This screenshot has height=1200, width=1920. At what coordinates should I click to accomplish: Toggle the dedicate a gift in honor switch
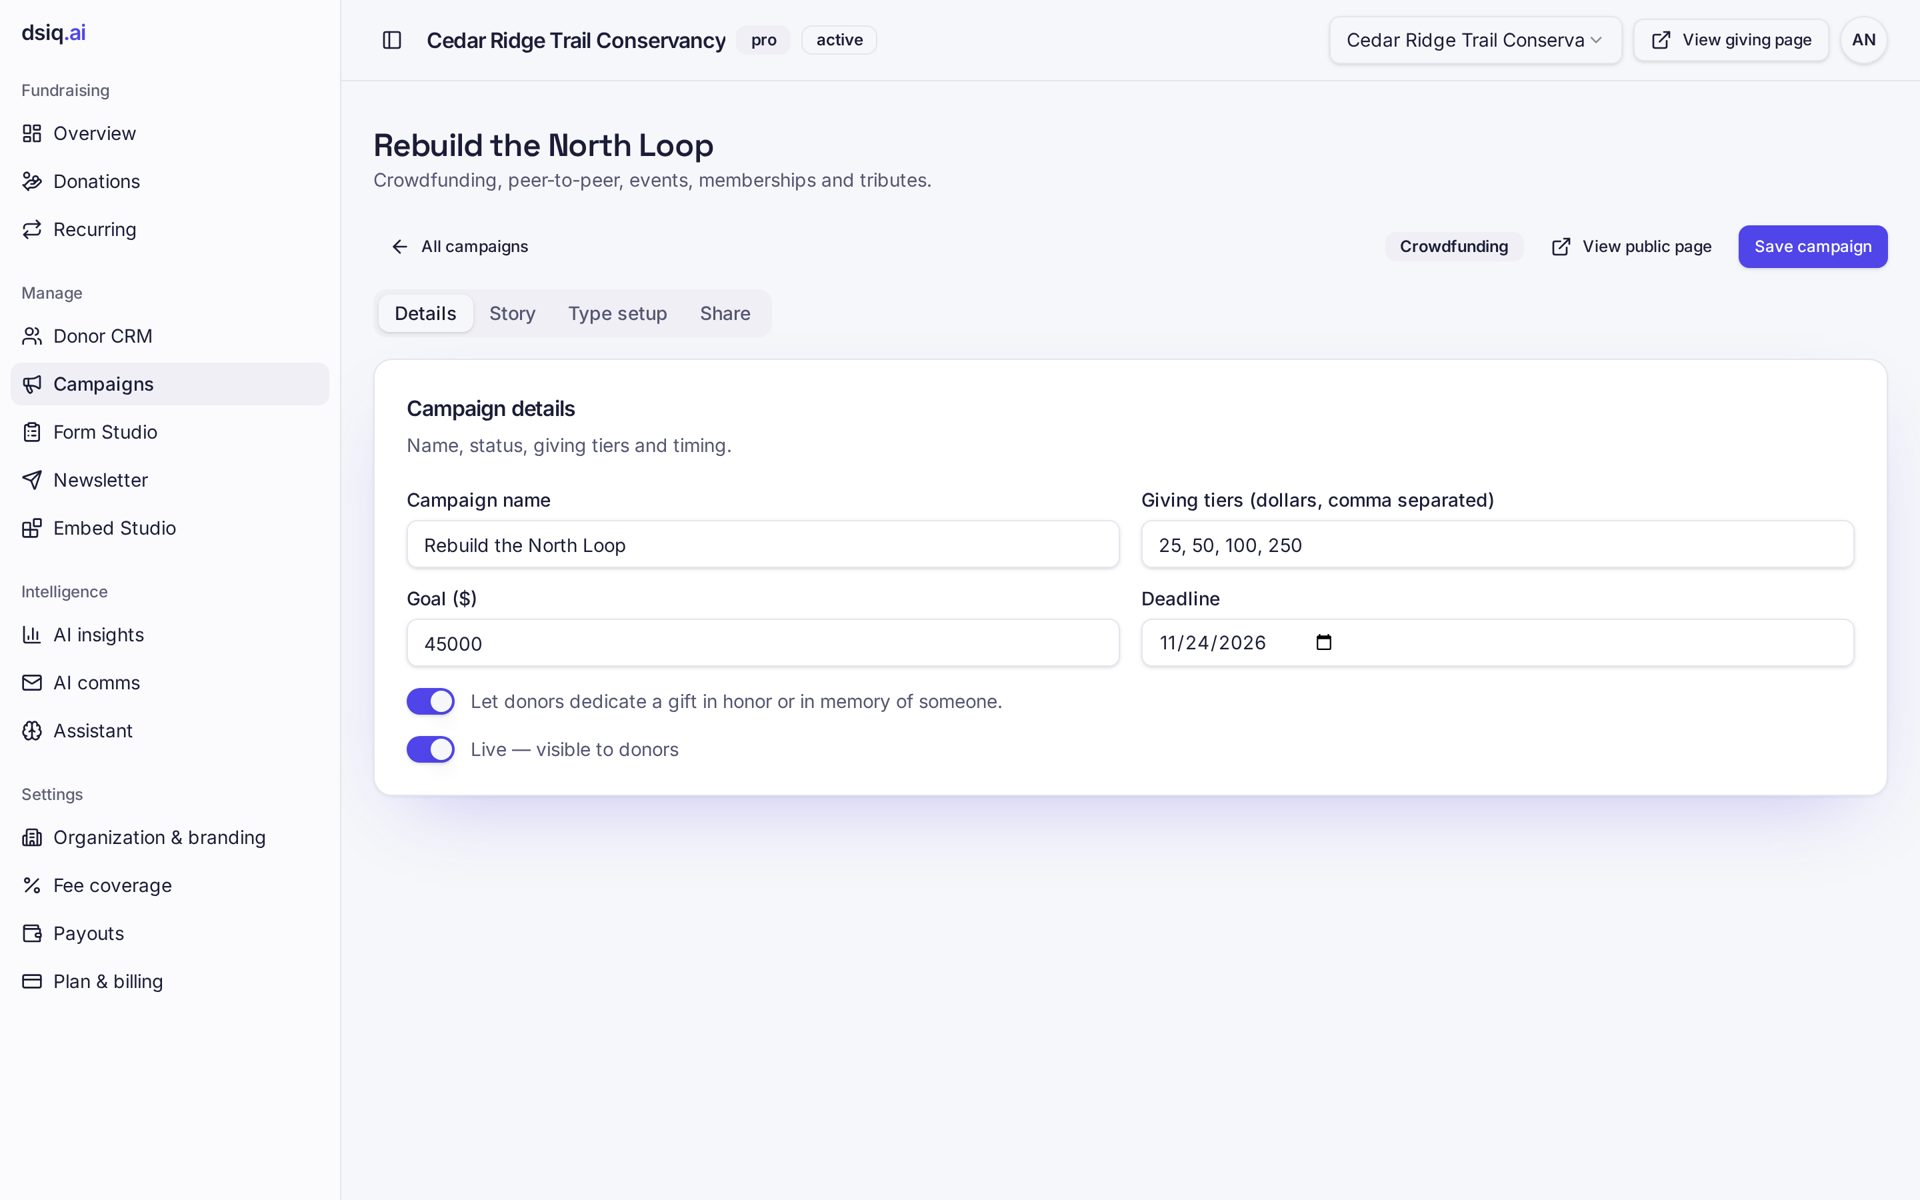click(430, 701)
